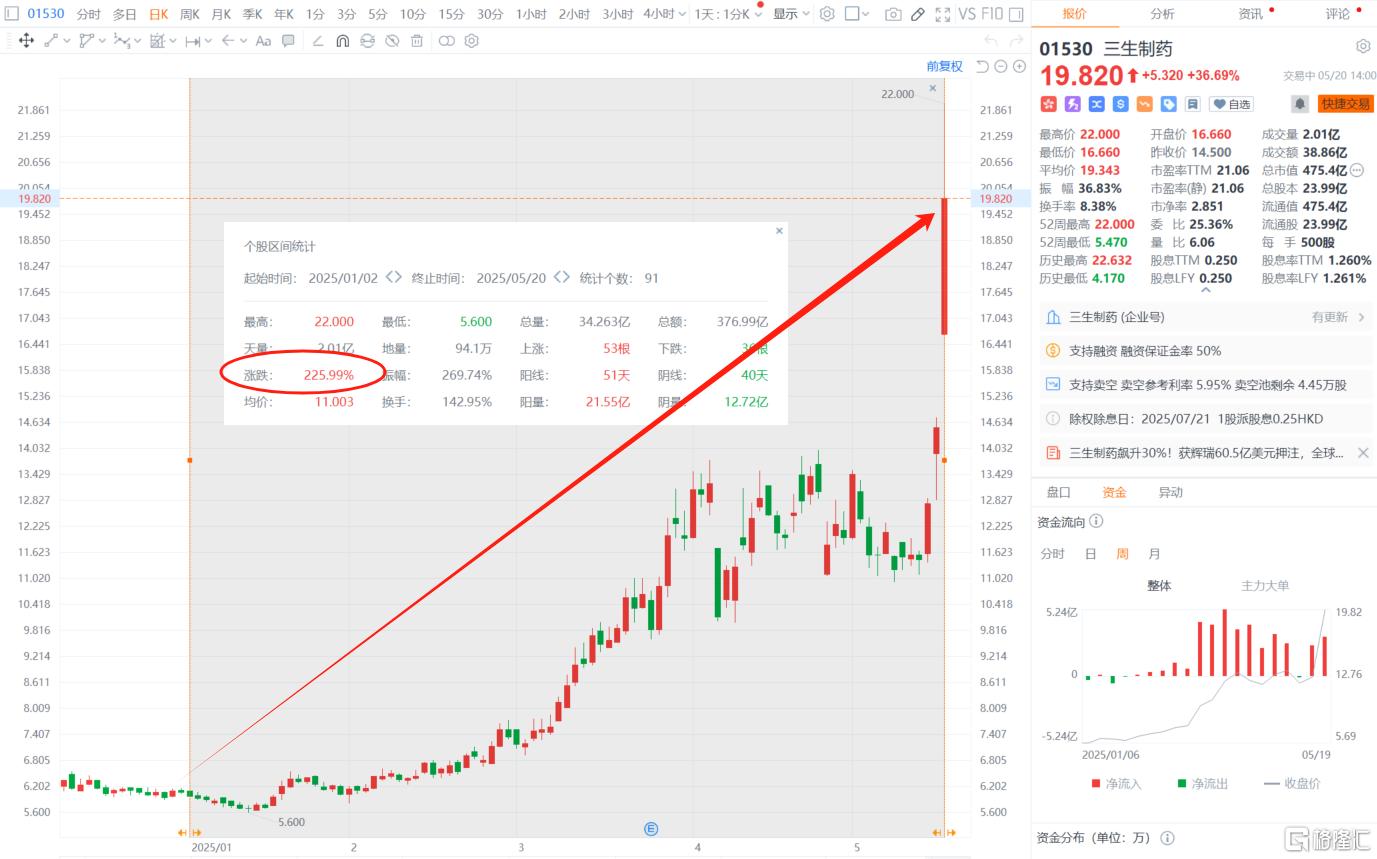Select the eraser tool in drawing toolbar
Screen dimensions: 1377x859
(x=318, y=41)
